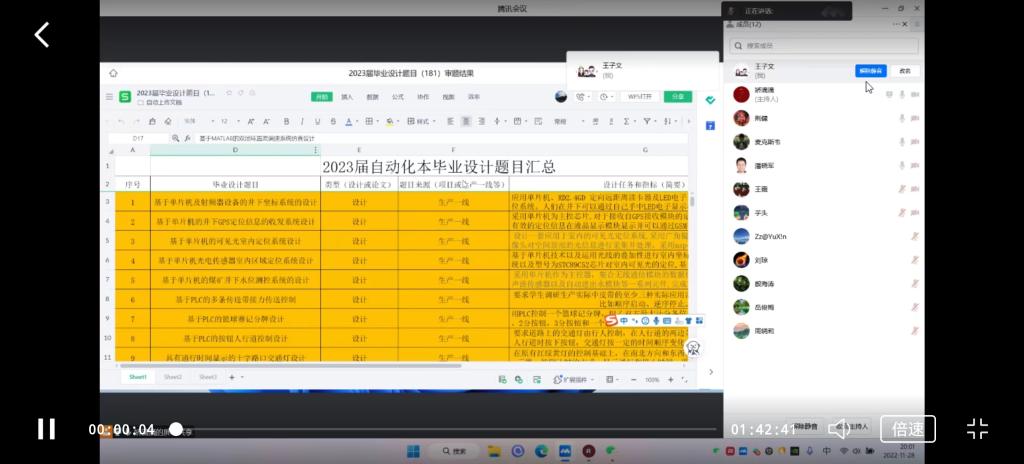Click the green 分享 share button
Image resolution: width=1024 pixels, height=464 pixels.
coord(678,97)
